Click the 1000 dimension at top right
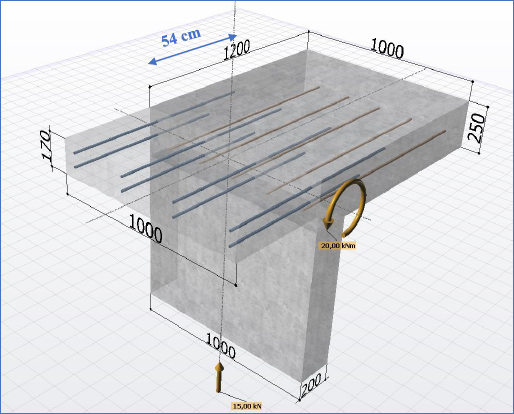This screenshot has height=414, width=514. click(387, 48)
